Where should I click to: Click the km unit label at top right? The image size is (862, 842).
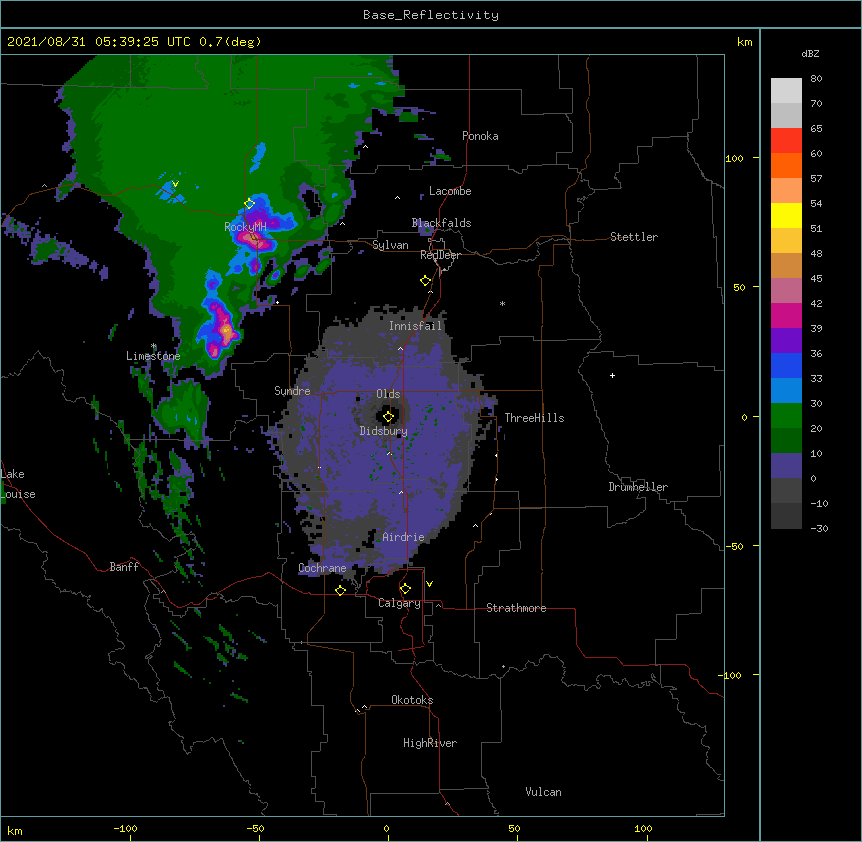pyautogui.click(x=744, y=42)
